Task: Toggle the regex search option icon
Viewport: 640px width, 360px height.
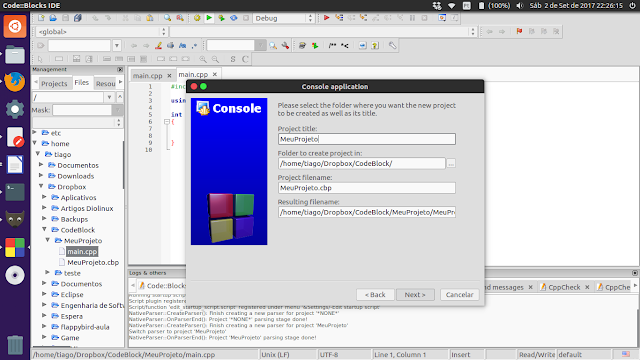Action: (194, 46)
